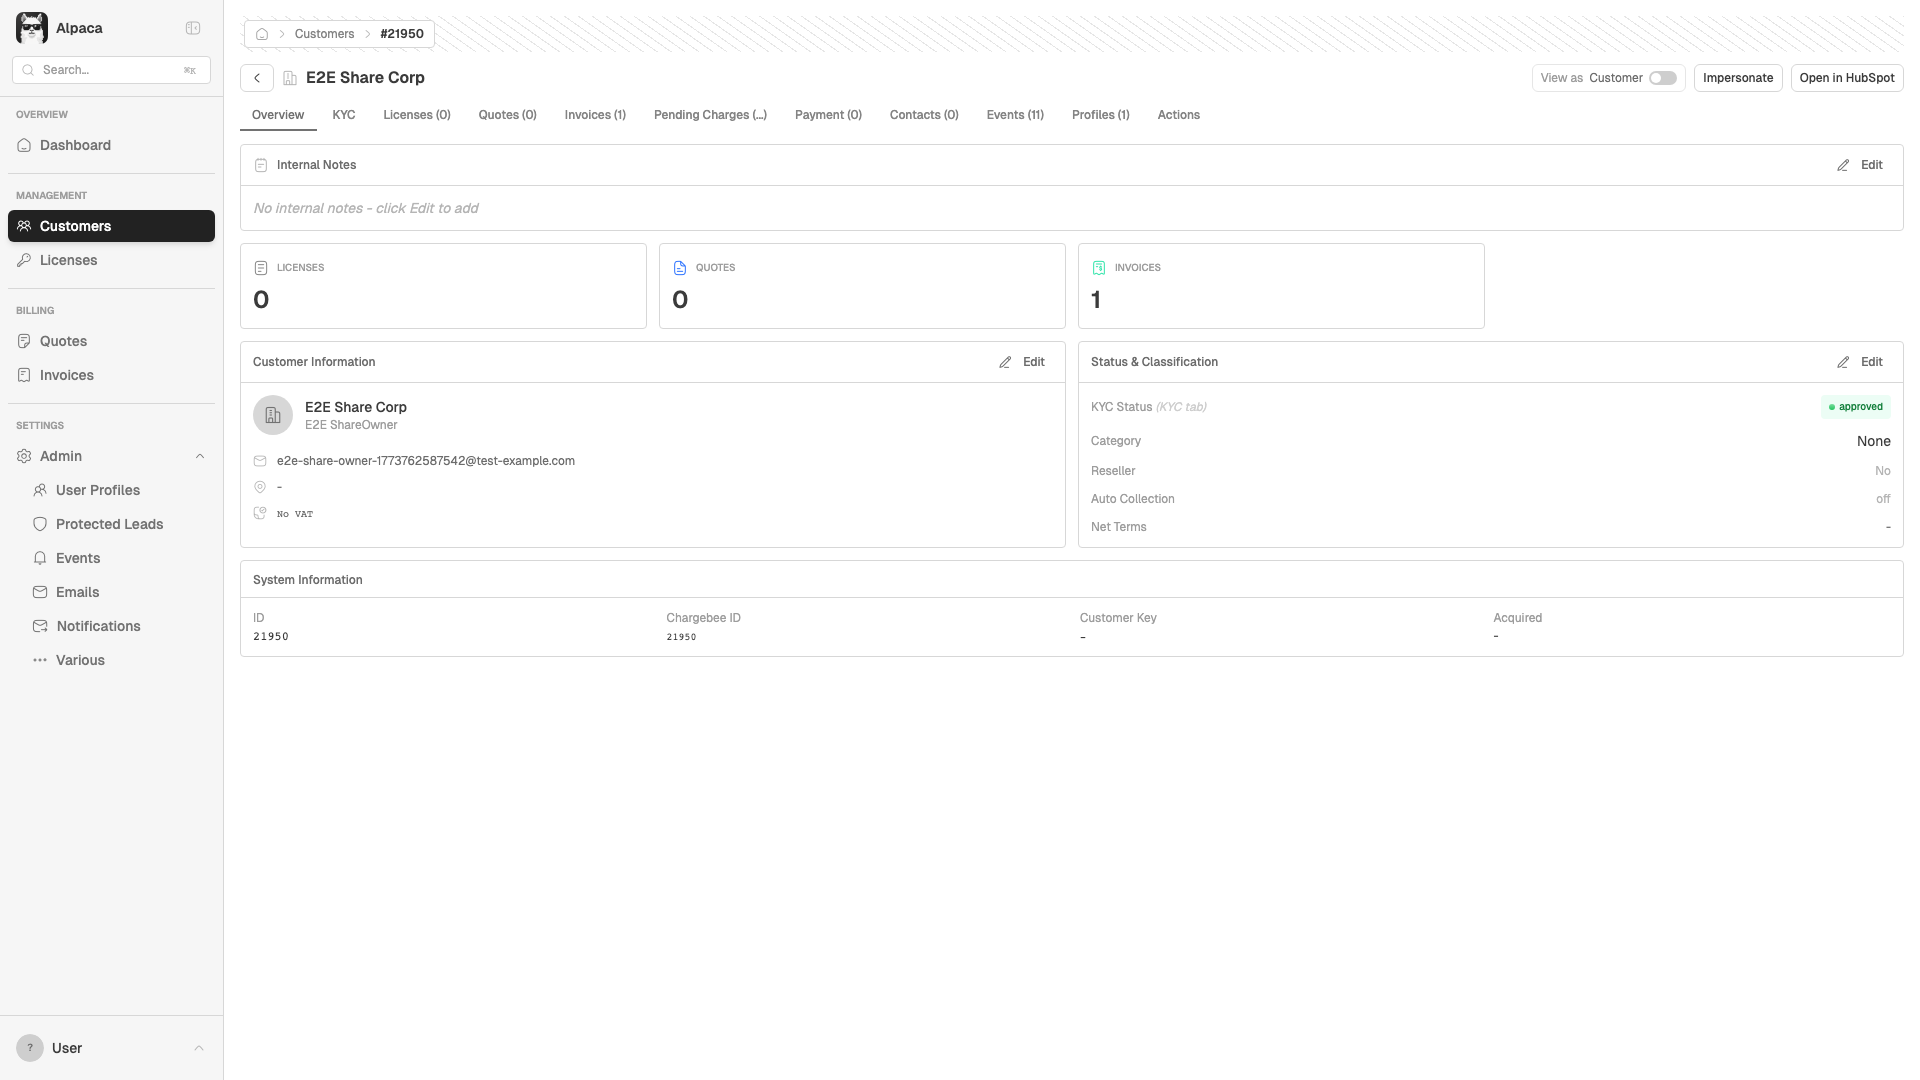Toggle the View as Customer switch
Screen dimensions: 1920x1080
pyautogui.click(x=1662, y=78)
